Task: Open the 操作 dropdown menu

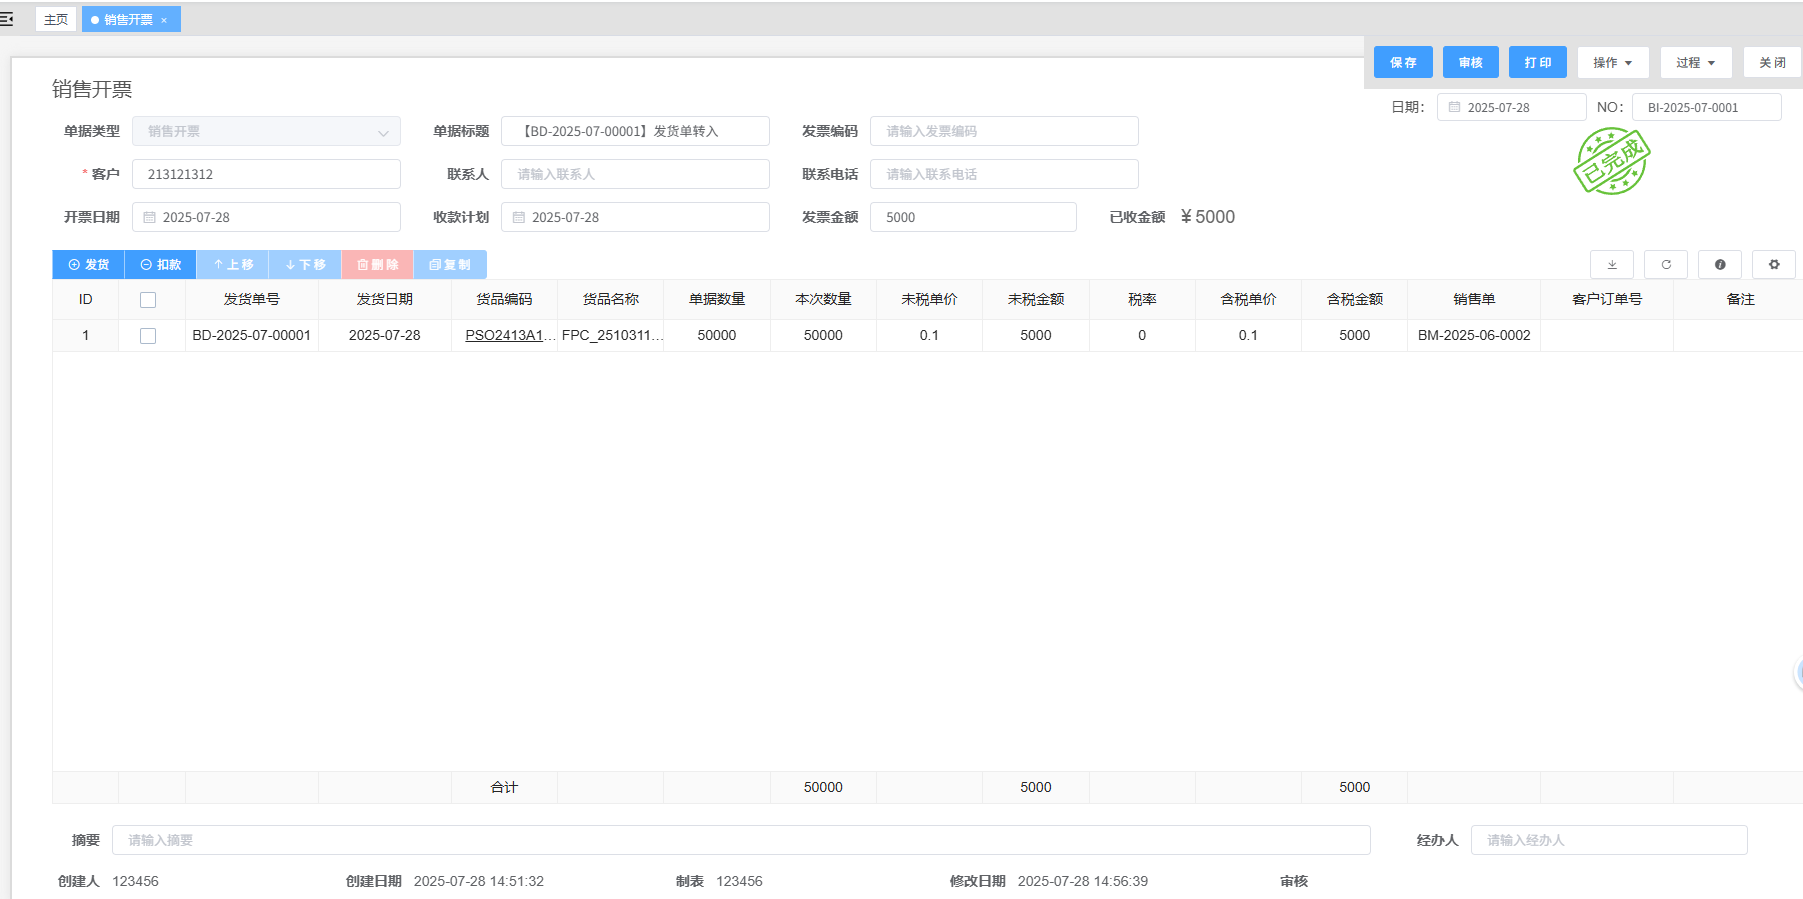Action: click(x=1612, y=63)
